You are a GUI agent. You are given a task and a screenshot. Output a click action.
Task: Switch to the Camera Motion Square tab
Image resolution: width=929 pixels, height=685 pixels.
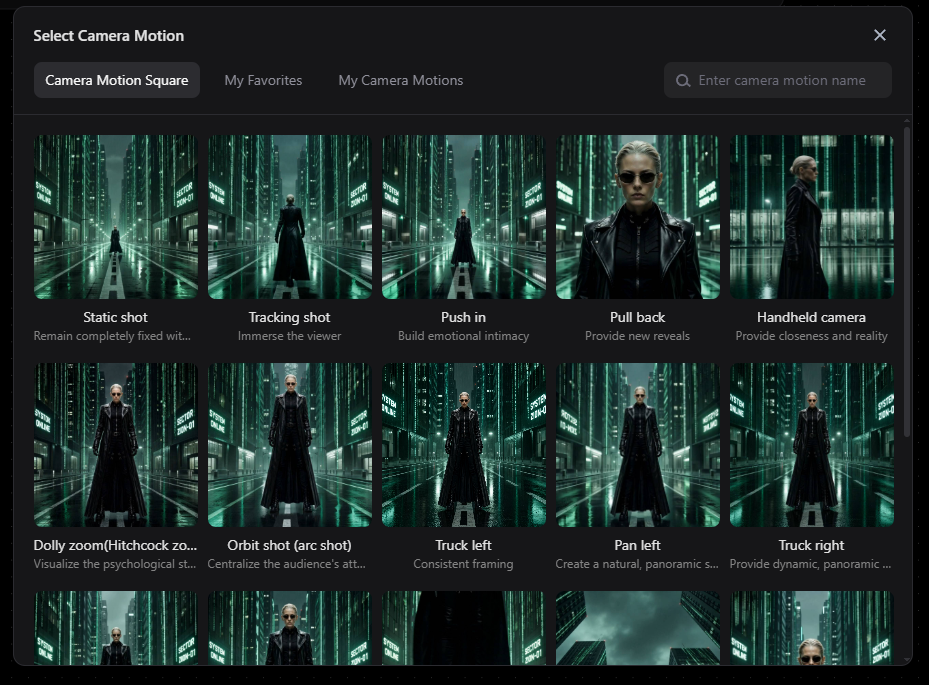pyautogui.click(x=117, y=80)
